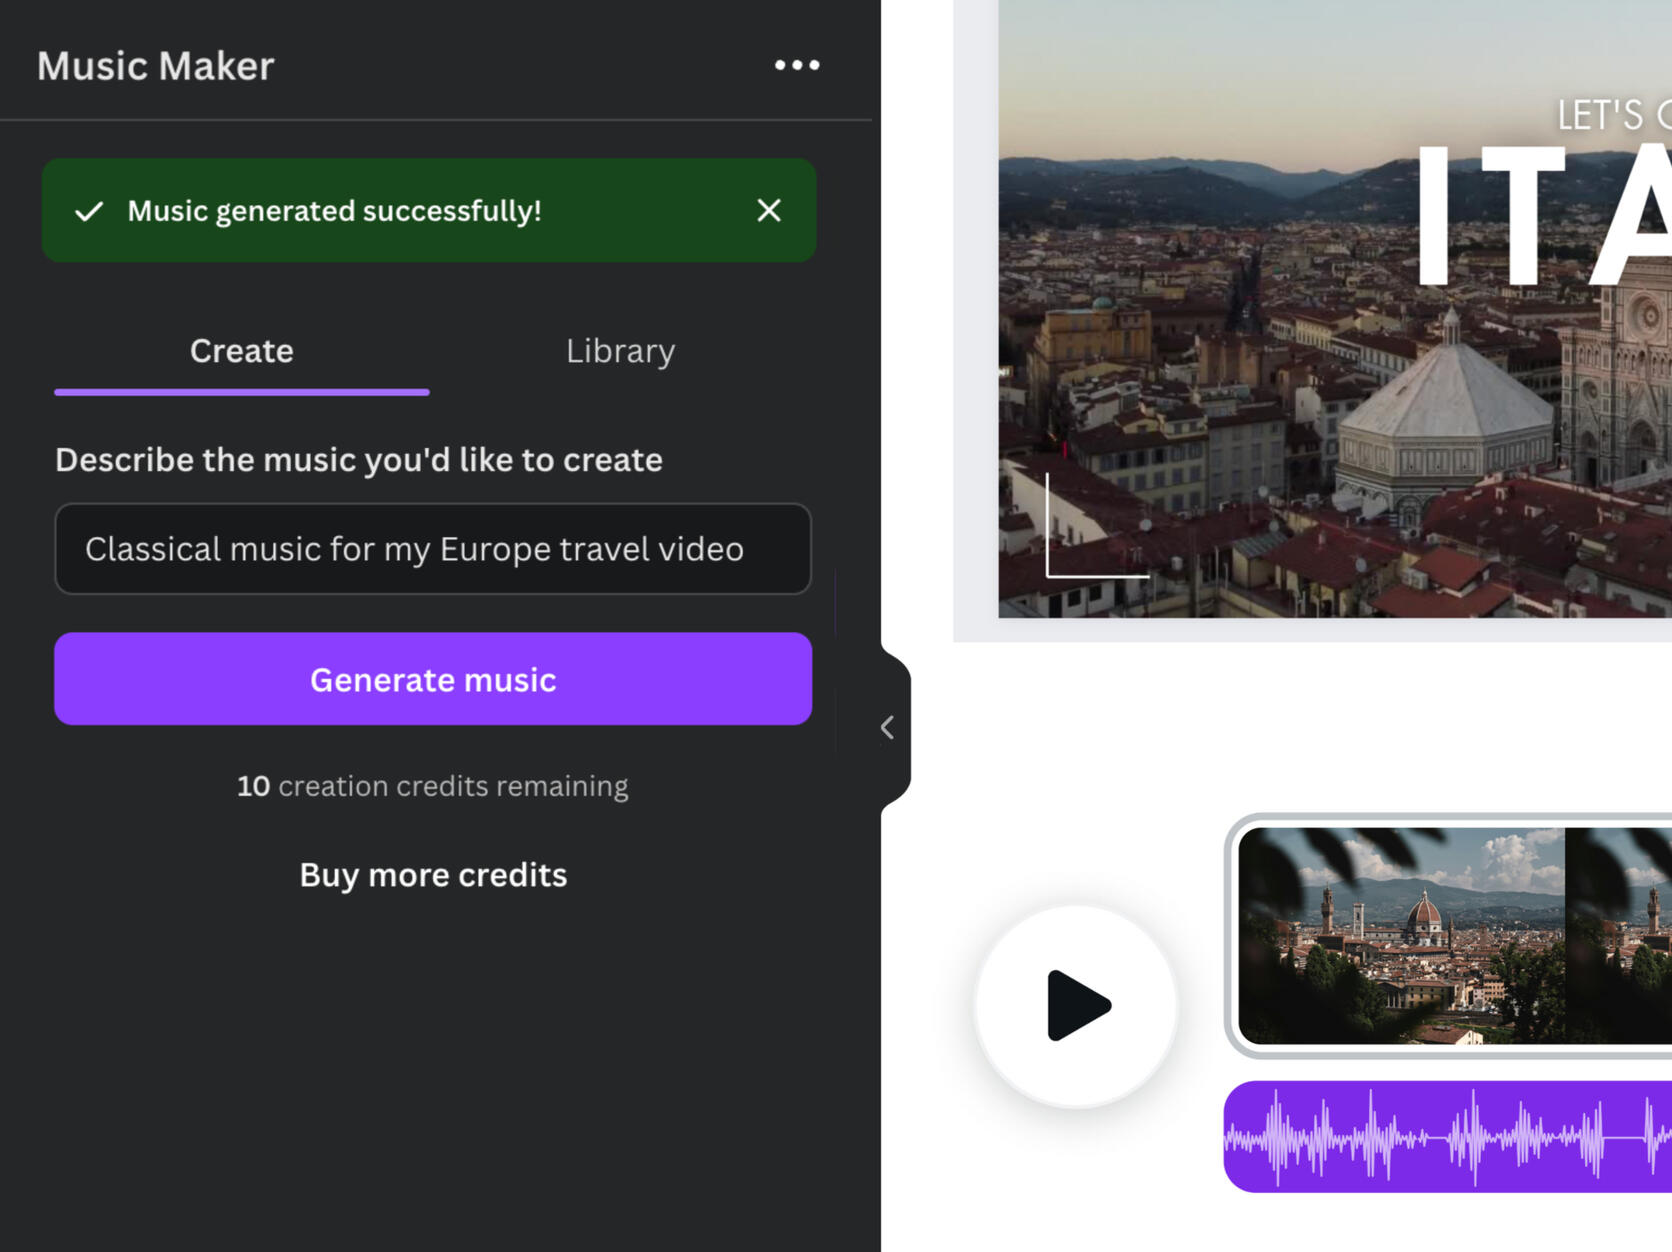Click the success checkmark icon in banner

(90, 211)
